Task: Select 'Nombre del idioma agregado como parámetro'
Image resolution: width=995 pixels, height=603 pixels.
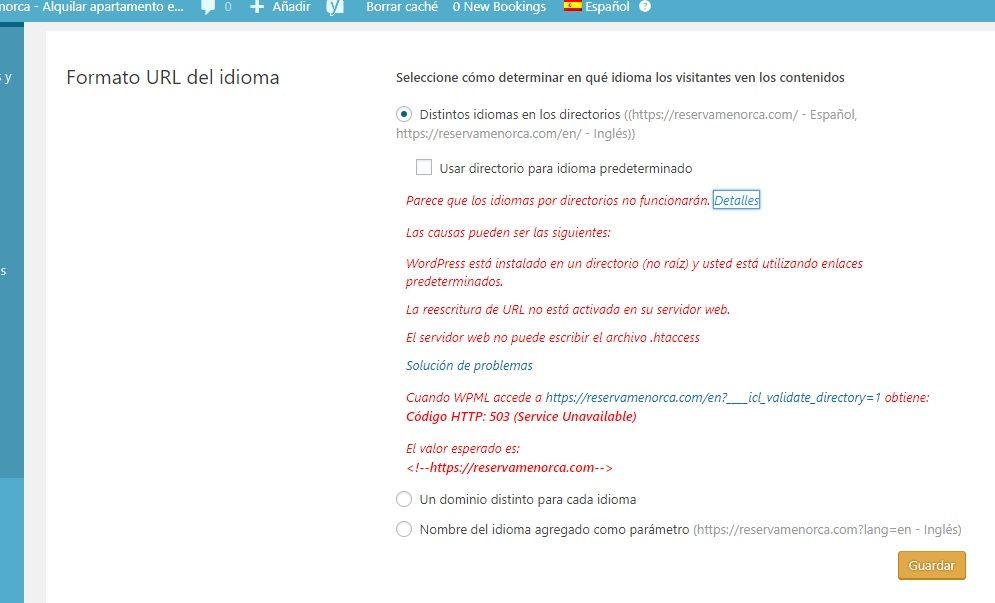Action: click(x=404, y=529)
